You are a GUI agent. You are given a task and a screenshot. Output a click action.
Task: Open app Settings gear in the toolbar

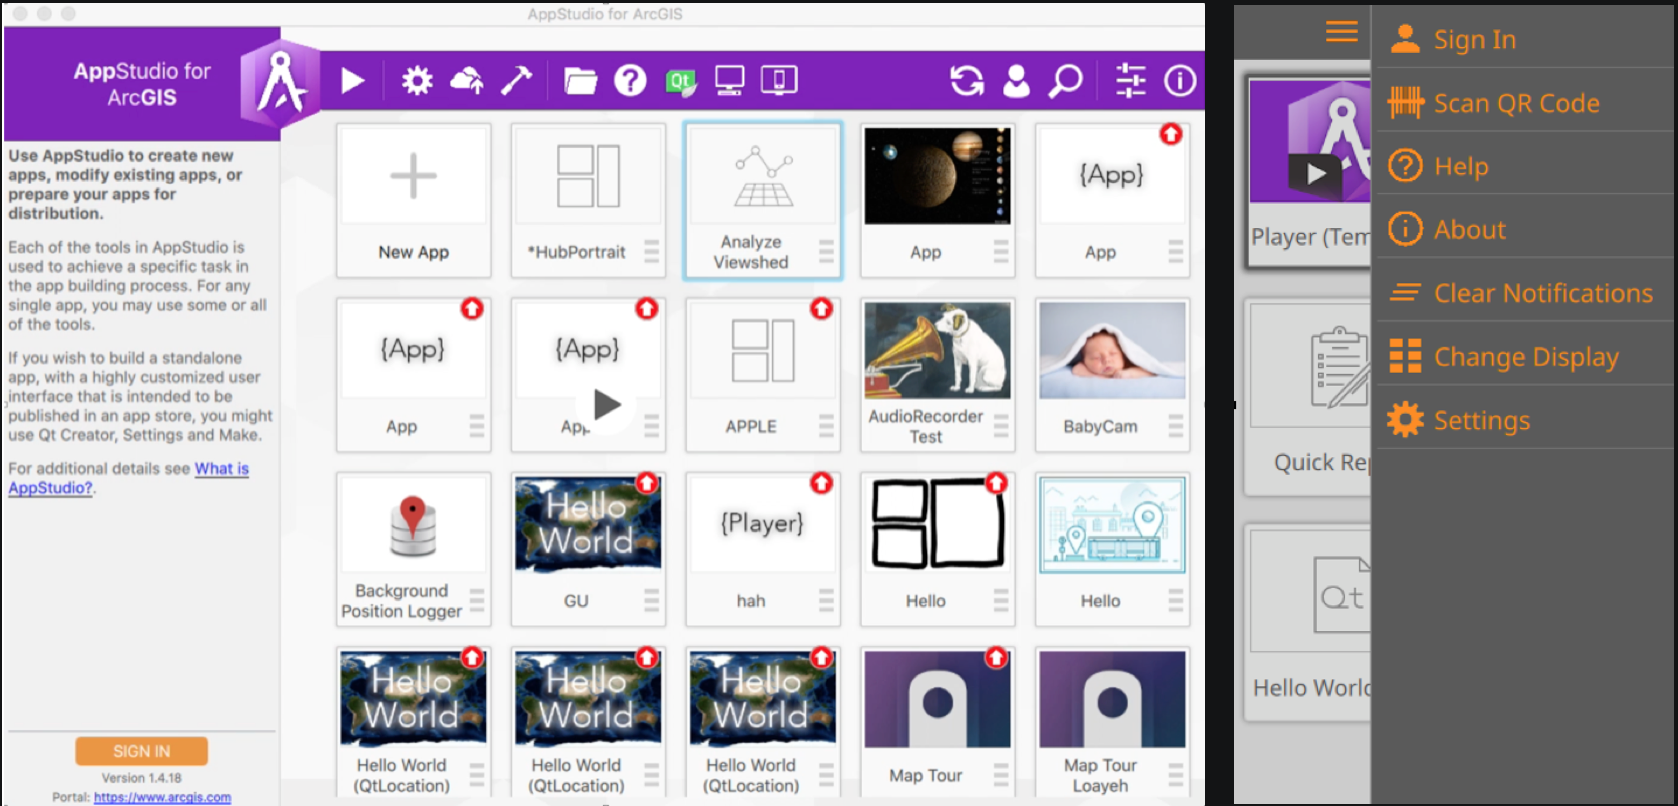pos(417,80)
